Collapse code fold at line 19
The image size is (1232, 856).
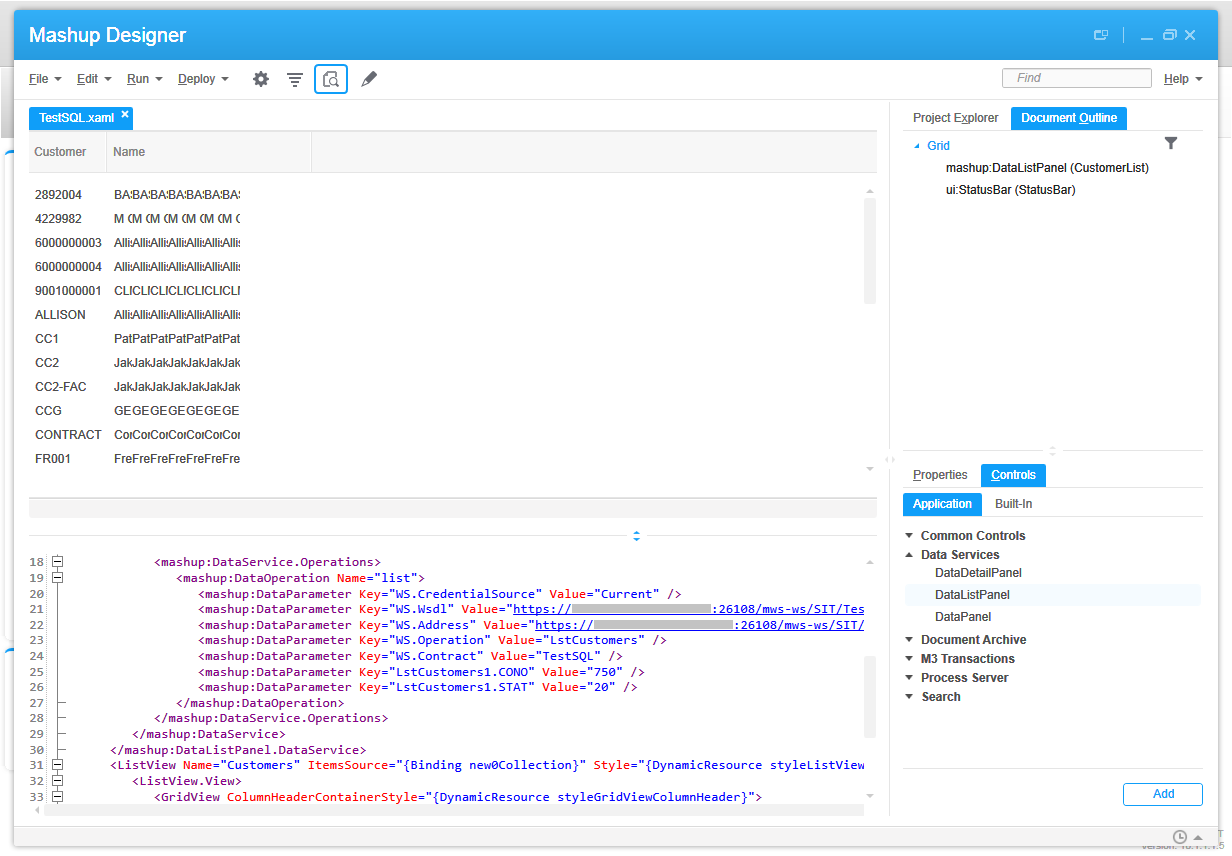pos(57,578)
